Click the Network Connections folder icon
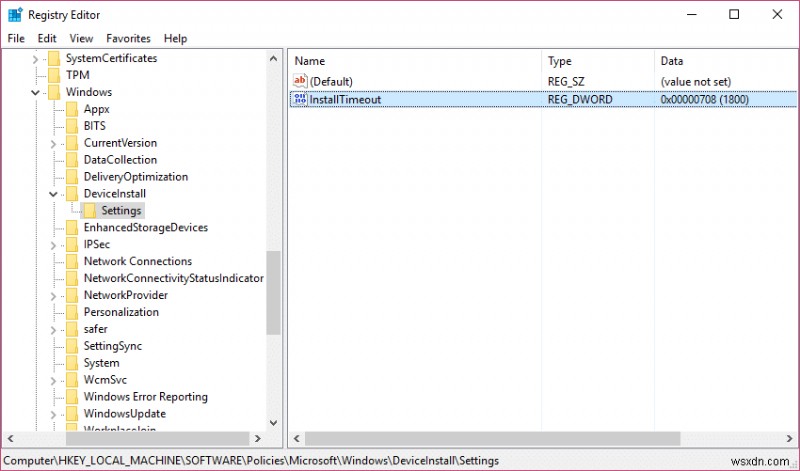Viewport: 800px width, 471px height. tap(72, 261)
